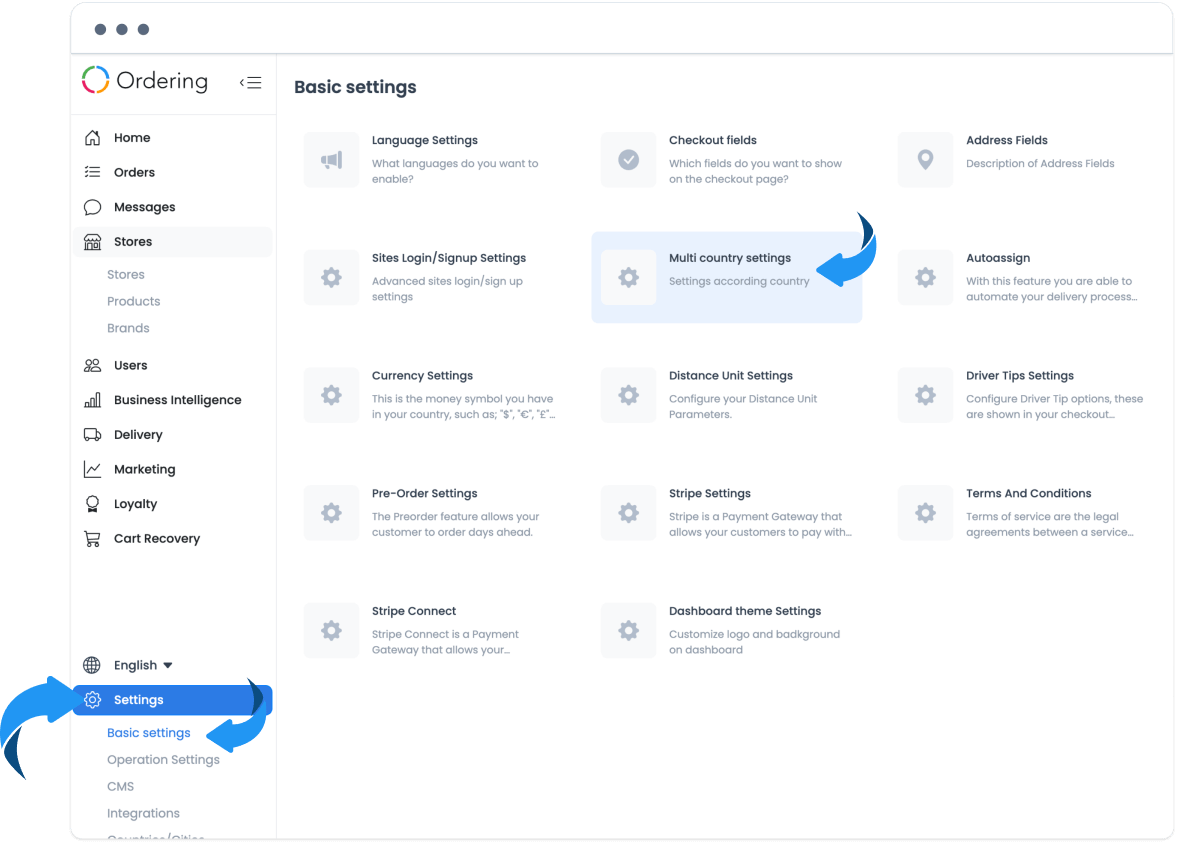Collapse the Settings menu section
This screenshot has width=1177, height=843.
click(x=173, y=700)
